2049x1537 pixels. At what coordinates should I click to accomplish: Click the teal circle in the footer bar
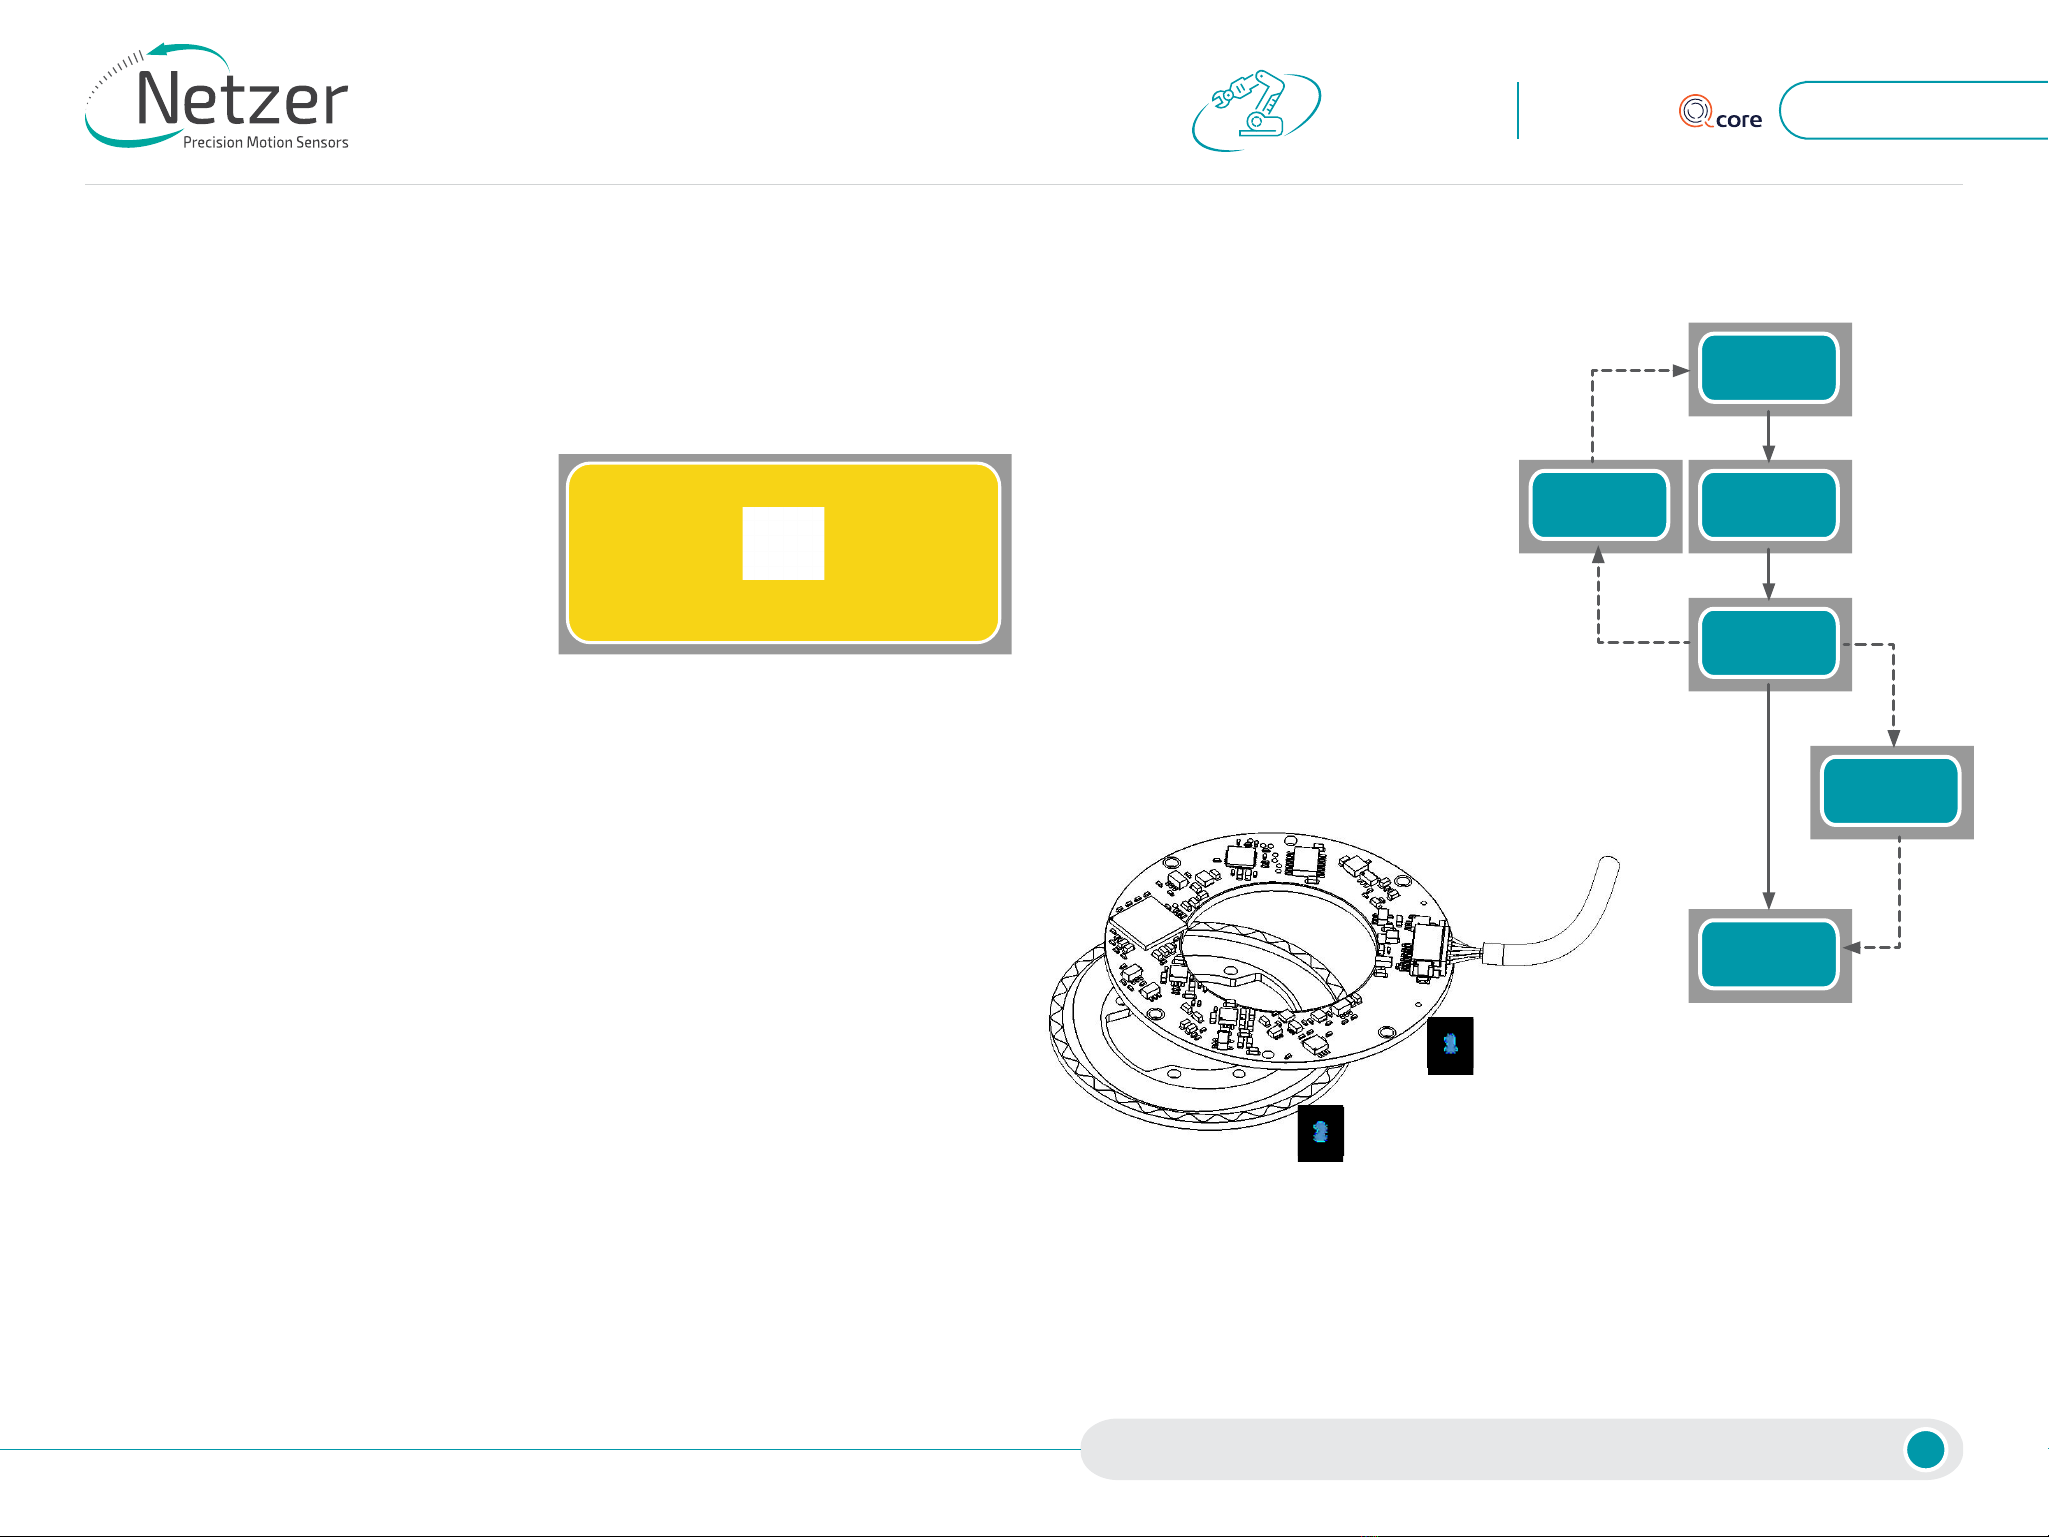(1925, 1449)
